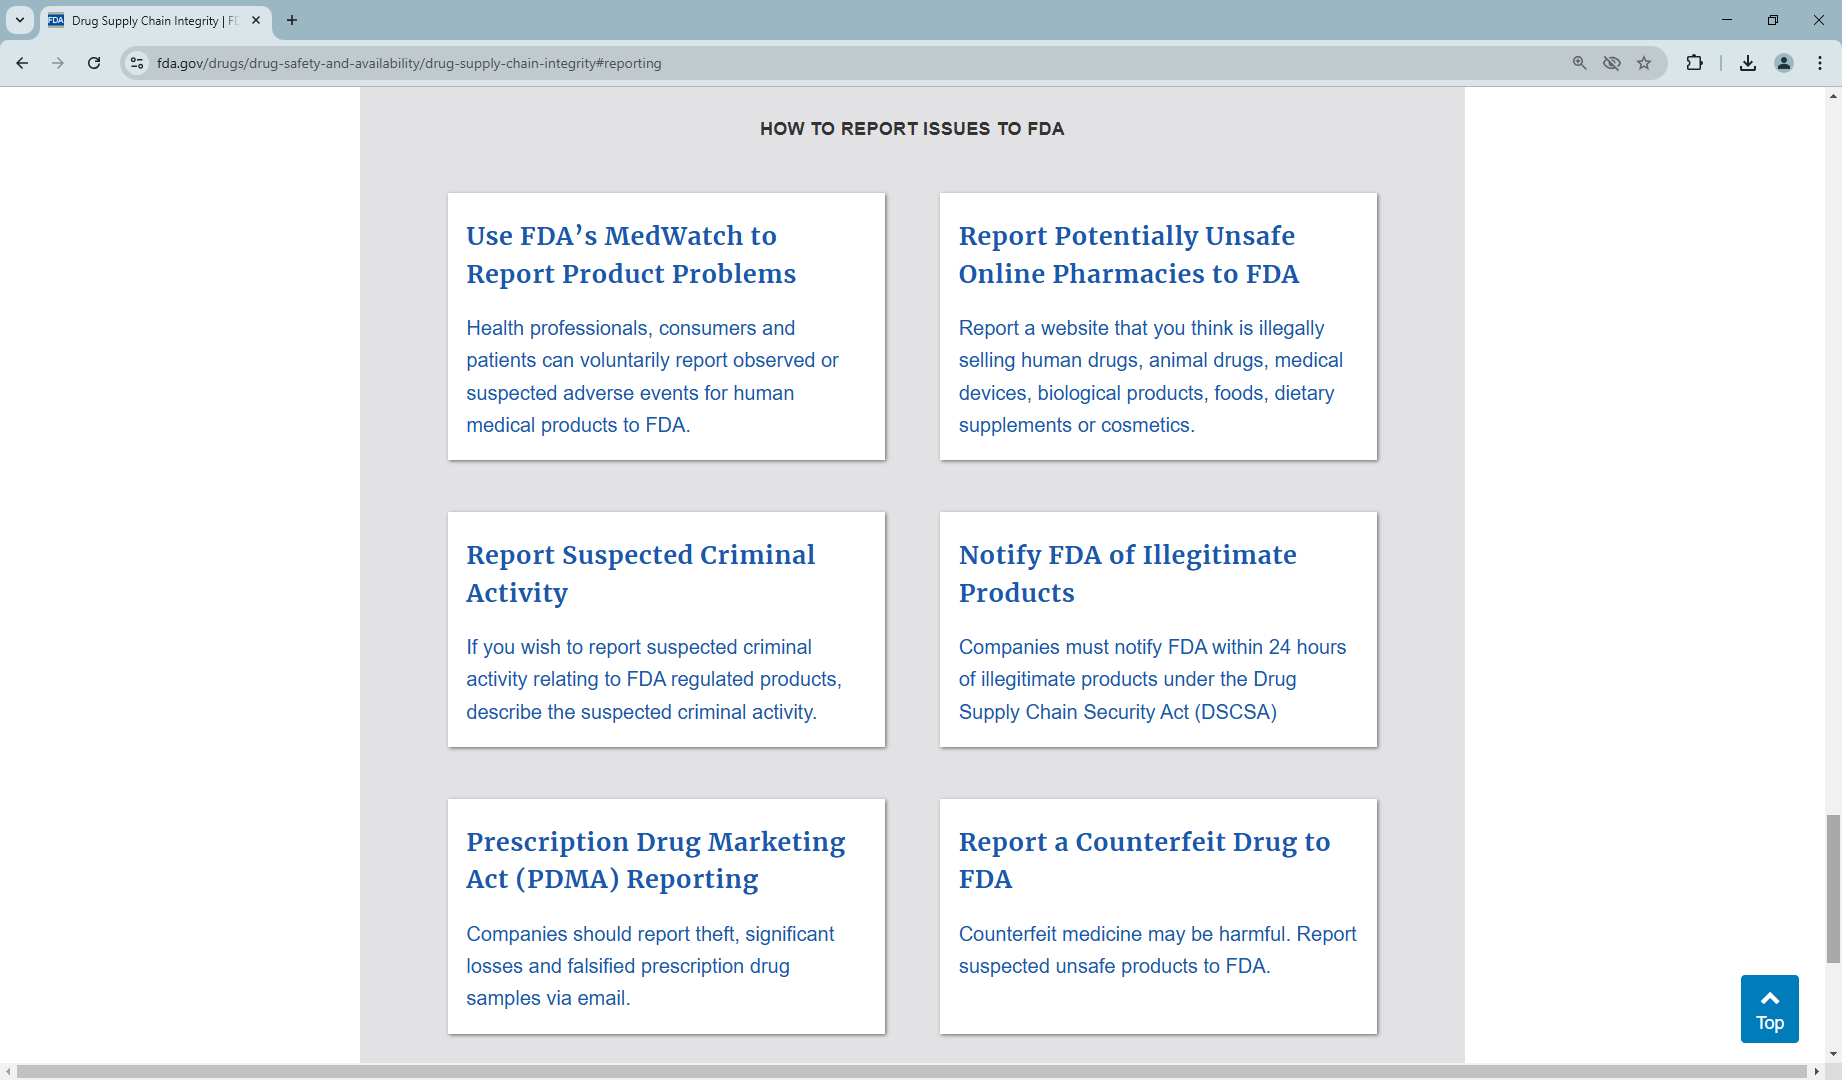The width and height of the screenshot is (1842, 1080).
Task: Select the Drug Supply Chain Integrity tab
Action: point(155,20)
